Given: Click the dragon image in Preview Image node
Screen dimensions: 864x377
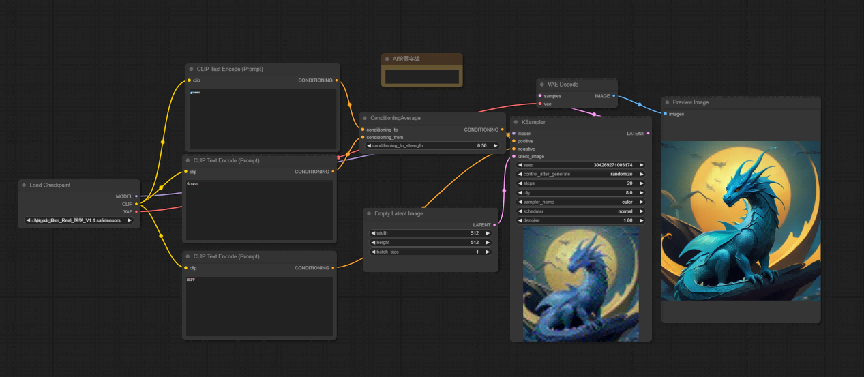Looking at the screenshot, I should click(741, 220).
